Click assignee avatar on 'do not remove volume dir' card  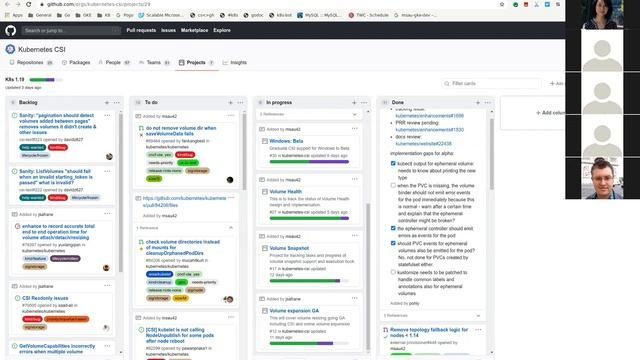[x=230, y=180]
